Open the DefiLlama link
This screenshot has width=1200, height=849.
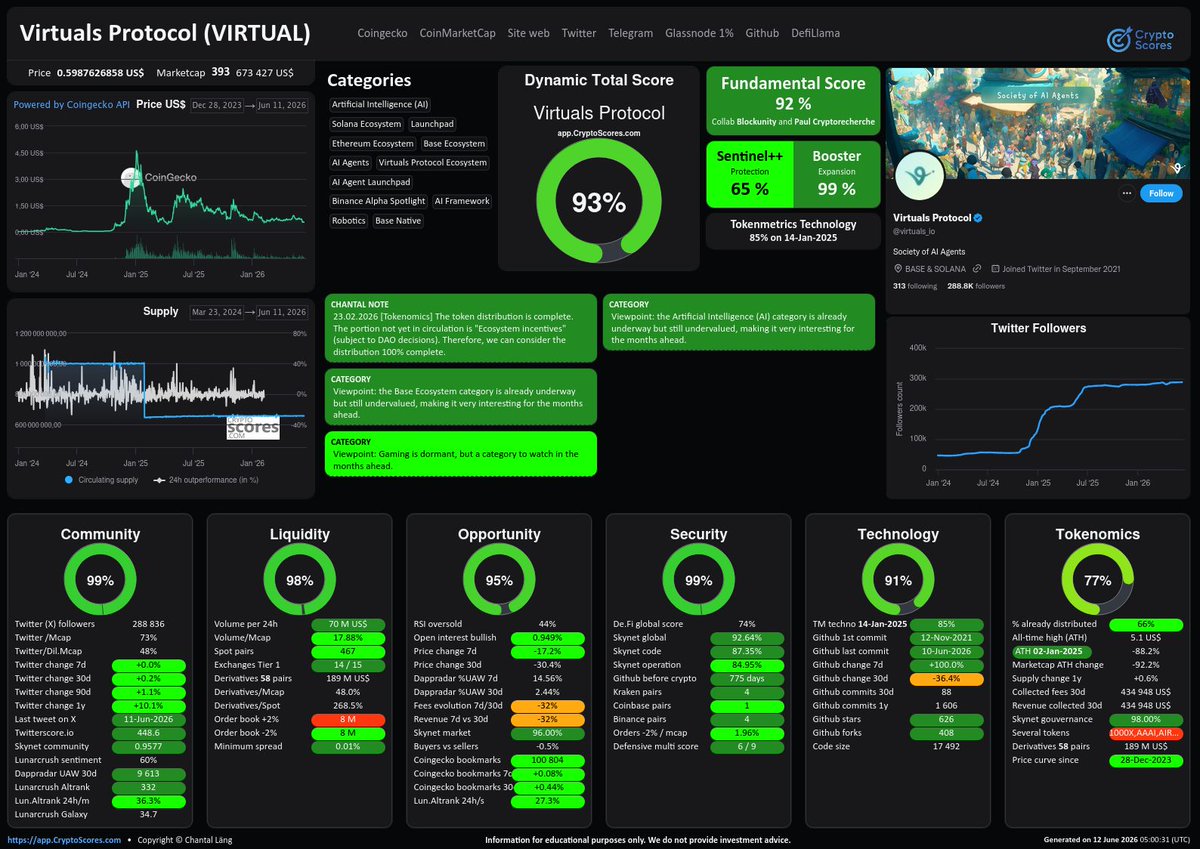tap(815, 33)
